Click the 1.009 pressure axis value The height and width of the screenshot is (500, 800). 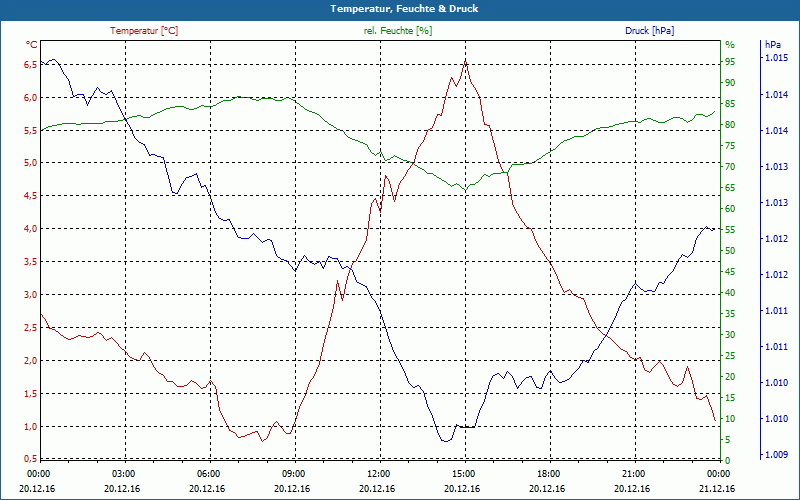pyautogui.click(x=777, y=455)
